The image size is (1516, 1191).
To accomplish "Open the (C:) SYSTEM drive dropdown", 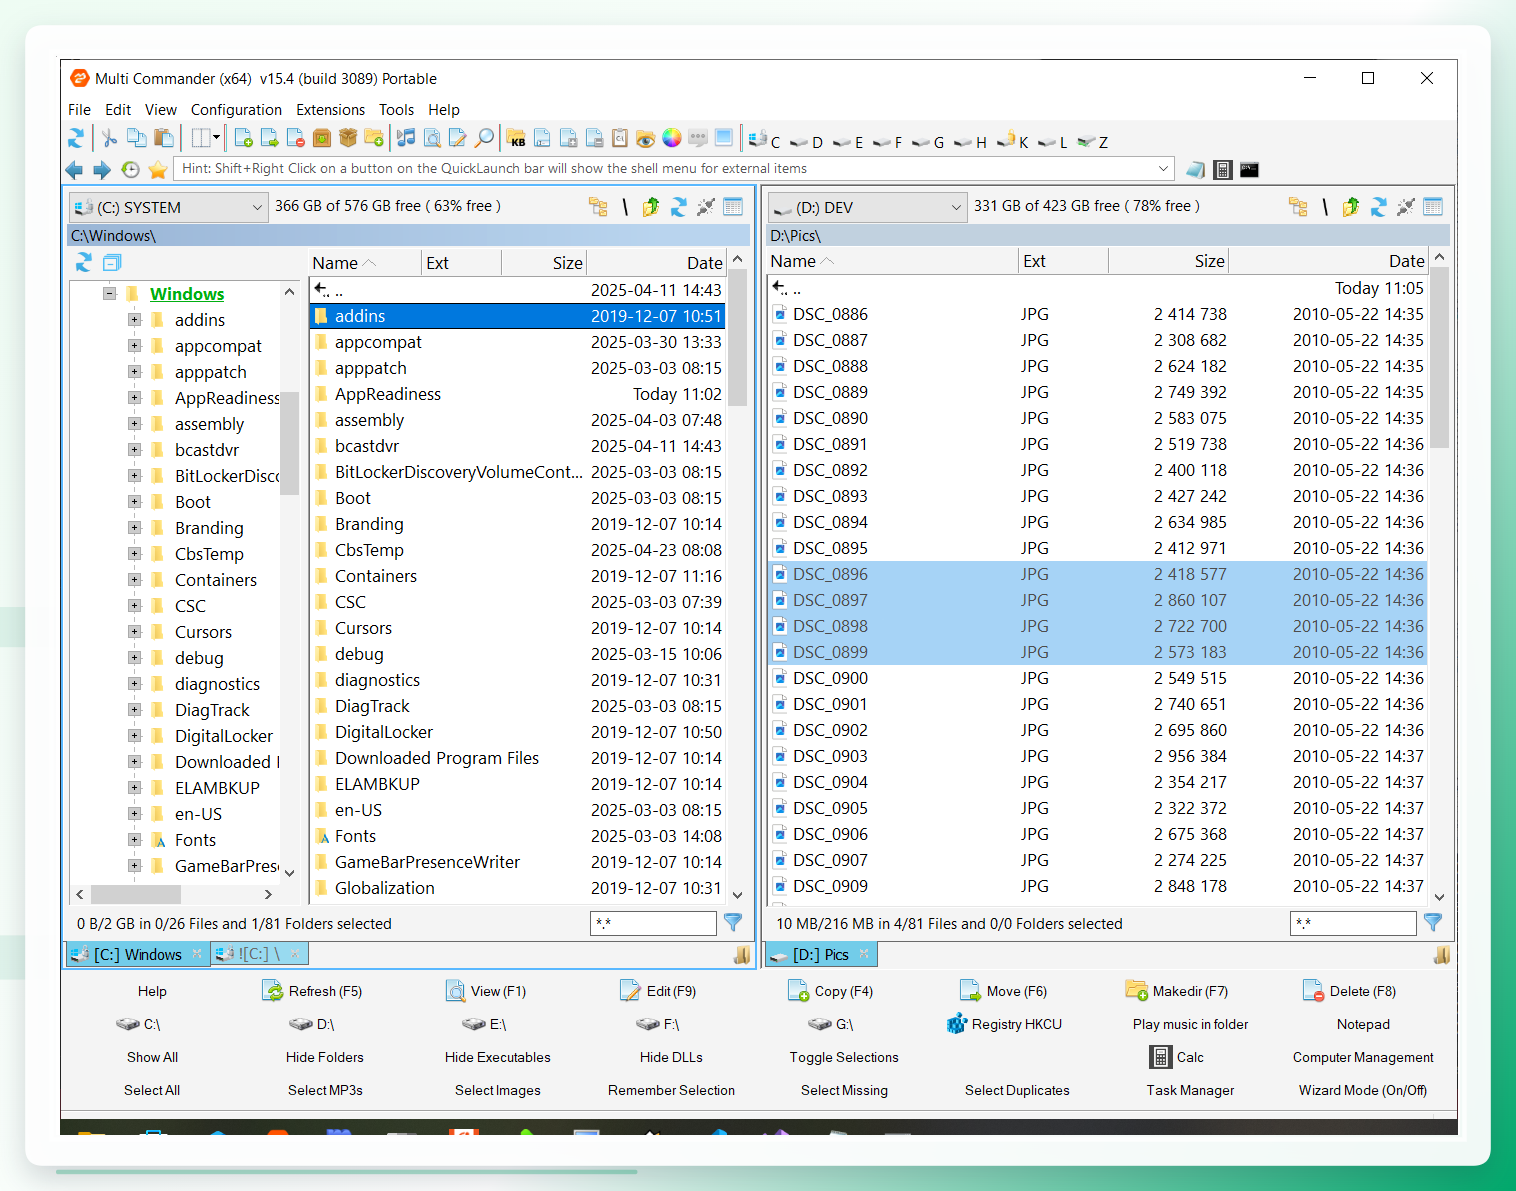I will [x=168, y=207].
